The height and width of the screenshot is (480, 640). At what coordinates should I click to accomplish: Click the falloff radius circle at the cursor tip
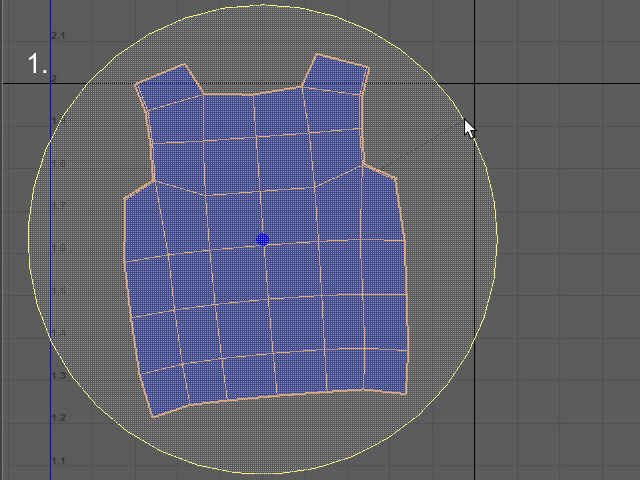pyautogui.click(x=464, y=119)
